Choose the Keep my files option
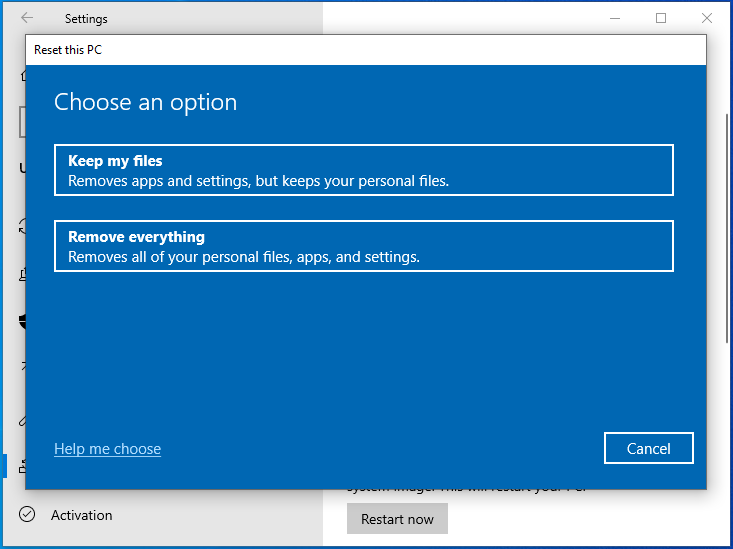733x549 pixels. 363,170
